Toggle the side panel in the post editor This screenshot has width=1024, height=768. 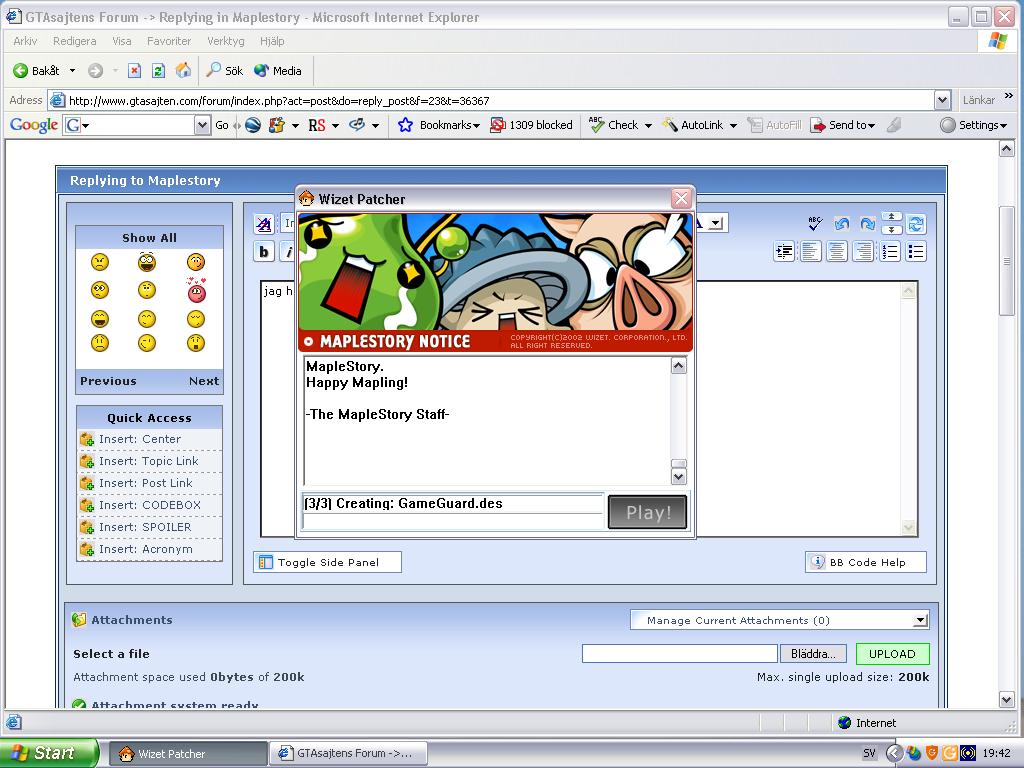(327, 562)
